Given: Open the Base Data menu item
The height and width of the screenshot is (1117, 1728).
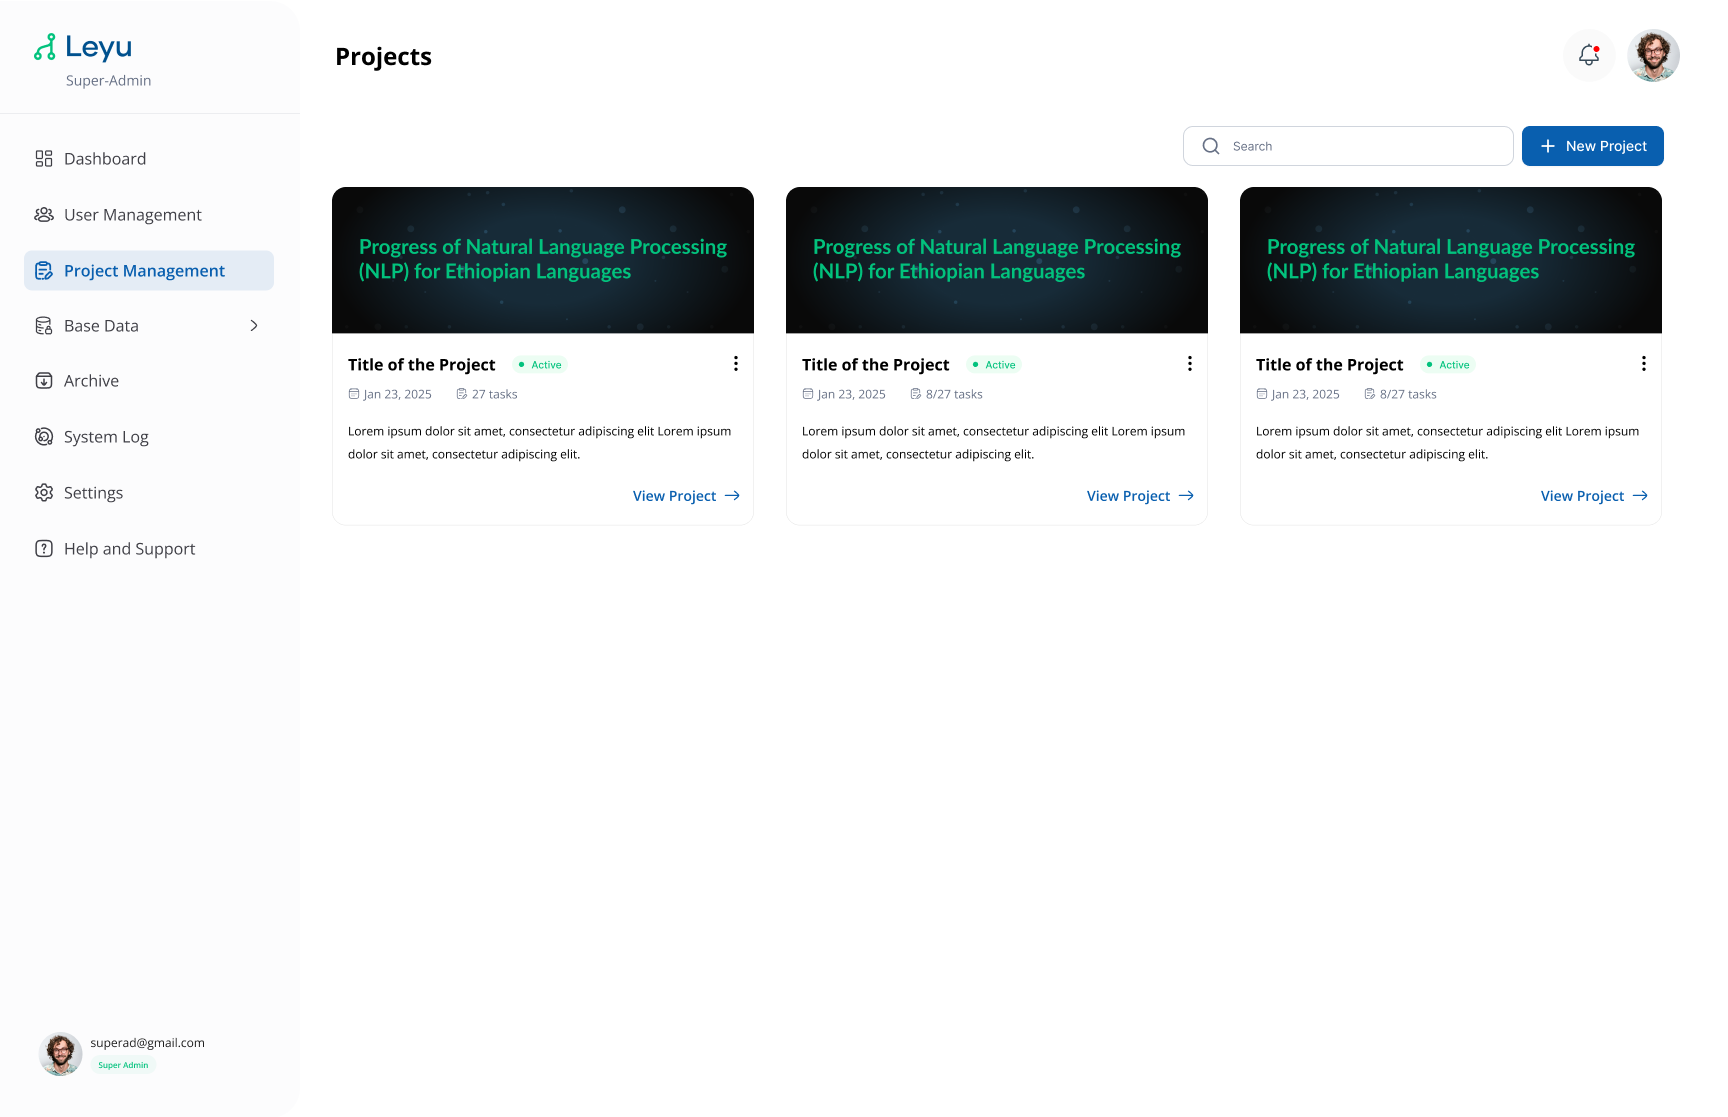Looking at the screenshot, I should [102, 326].
